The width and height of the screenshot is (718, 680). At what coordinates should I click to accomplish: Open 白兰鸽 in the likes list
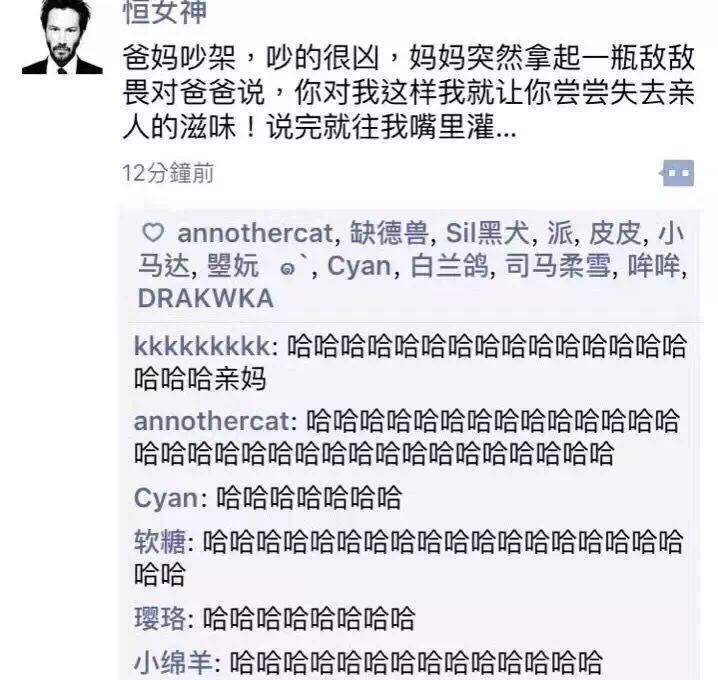[449, 266]
